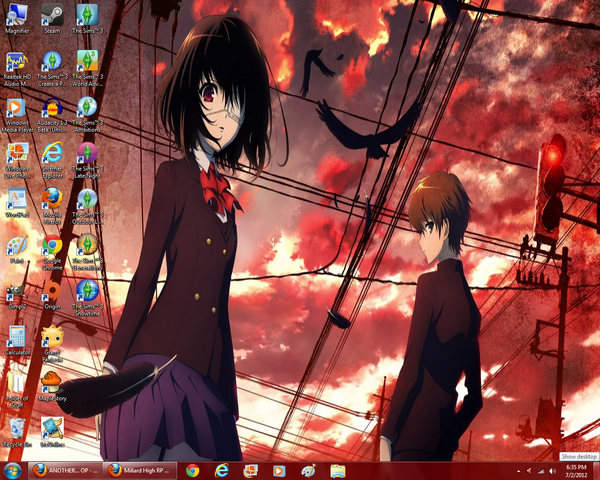Select The Sims 3 Outdoor Living icon
This screenshot has height=480, width=600.
pyautogui.click(x=87, y=207)
